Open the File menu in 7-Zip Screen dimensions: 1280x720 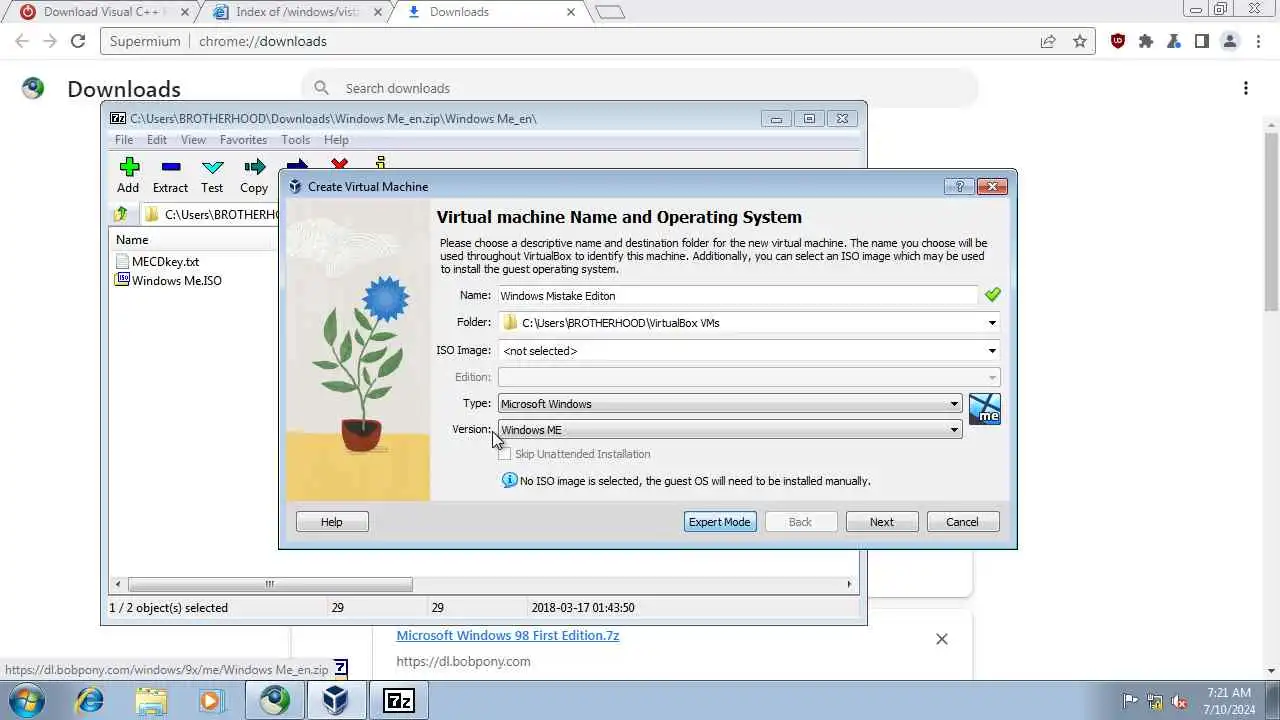[x=124, y=140]
